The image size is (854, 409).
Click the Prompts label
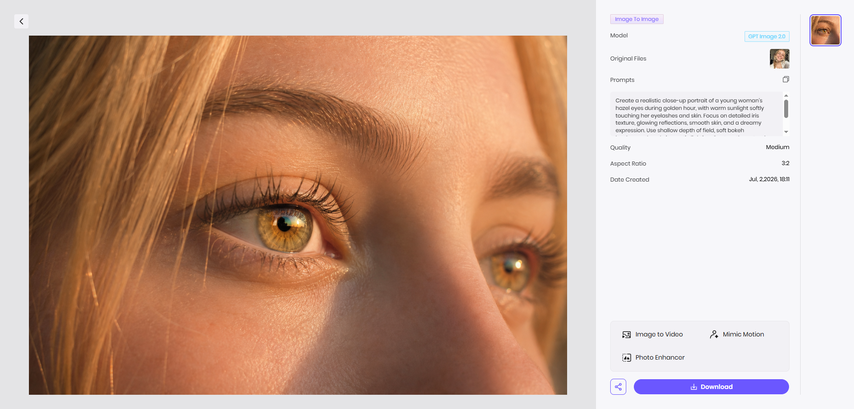[x=622, y=80]
